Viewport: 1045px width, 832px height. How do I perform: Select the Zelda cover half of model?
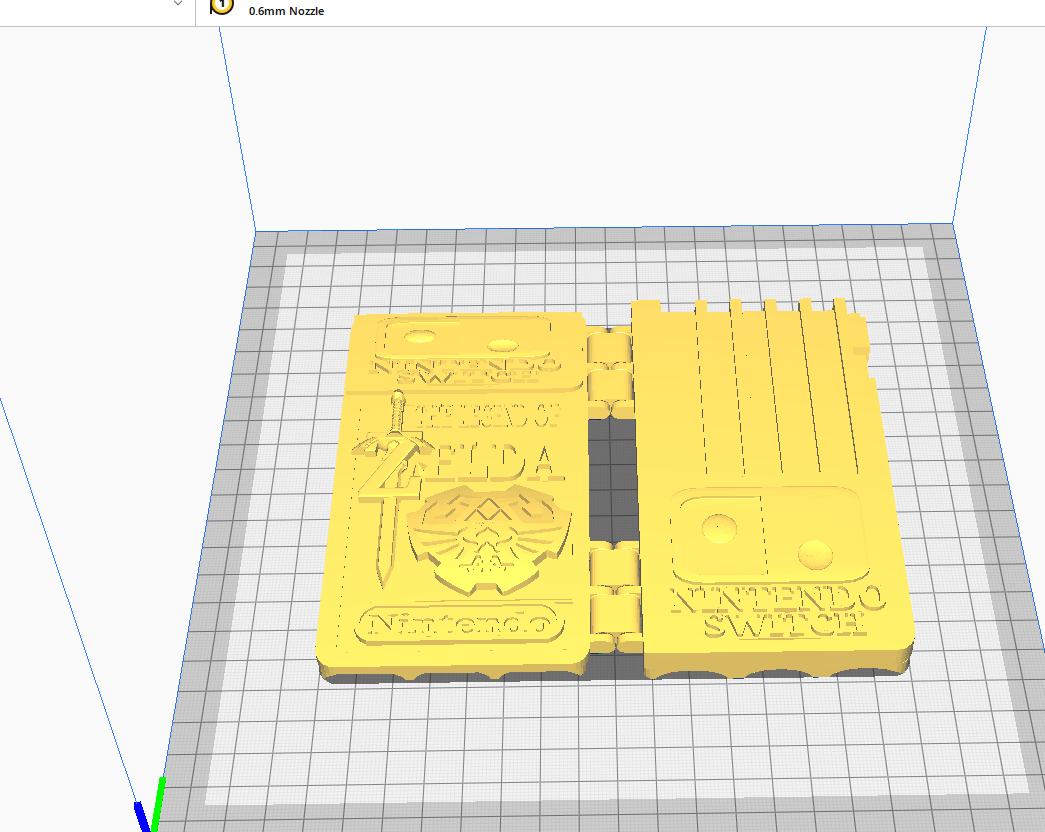(x=453, y=497)
